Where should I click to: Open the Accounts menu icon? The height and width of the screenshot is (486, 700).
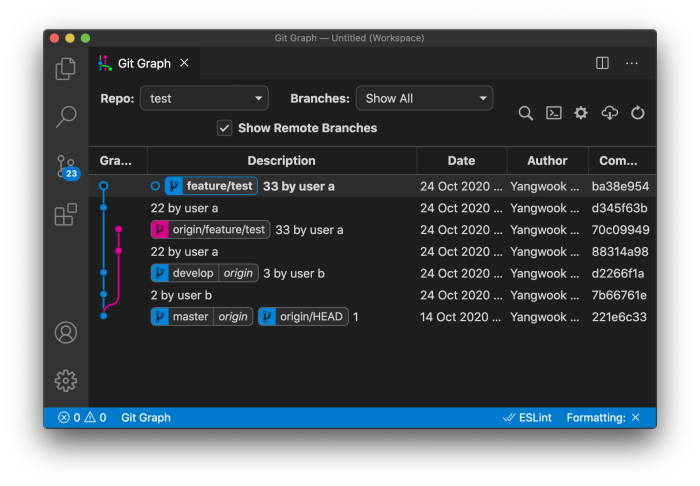pyautogui.click(x=66, y=332)
